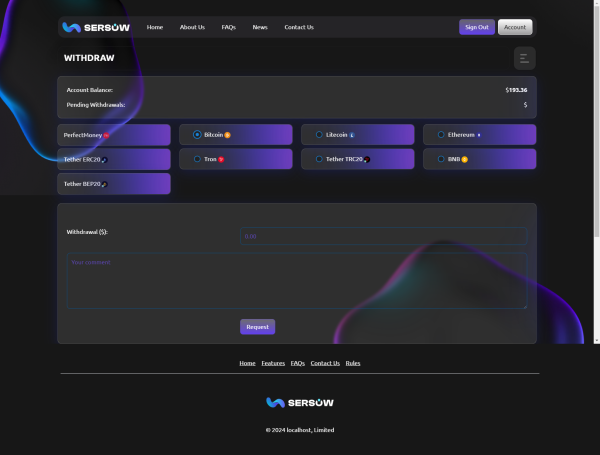This screenshot has width=600, height=455.
Task: Click the WITHDRAW page heading
Action: (89, 58)
